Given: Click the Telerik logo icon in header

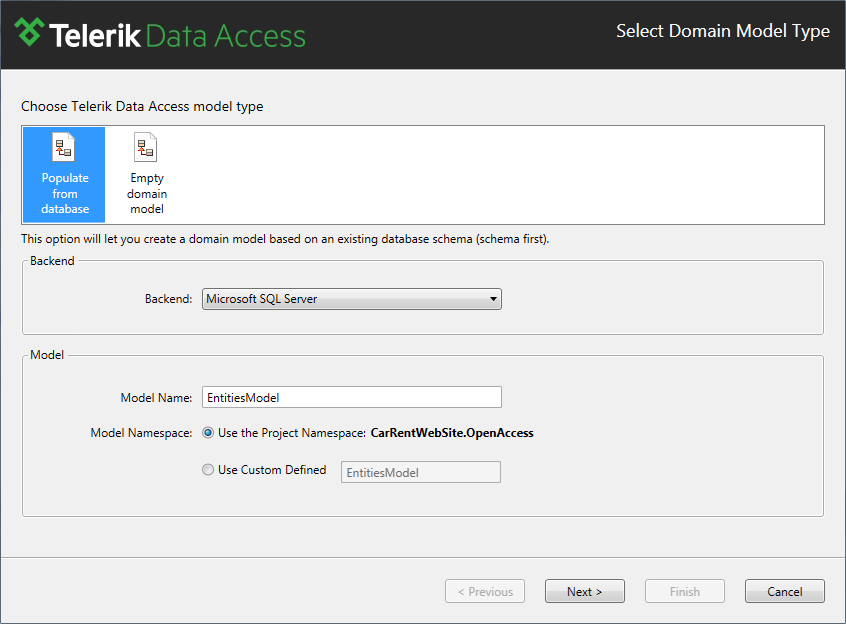Looking at the screenshot, I should 29,32.
